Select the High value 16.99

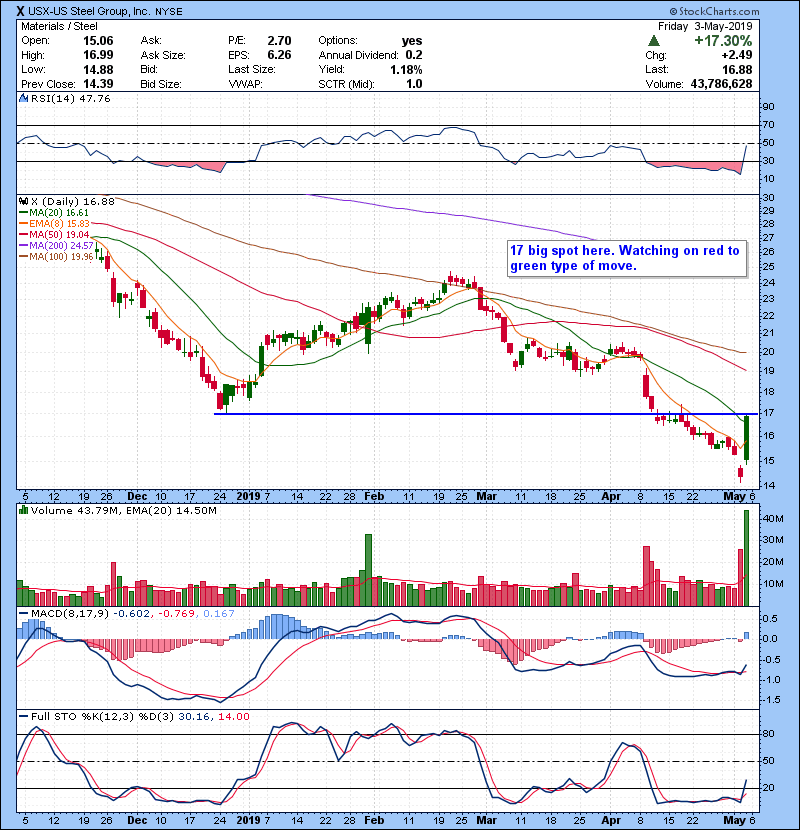coord(98,55)
